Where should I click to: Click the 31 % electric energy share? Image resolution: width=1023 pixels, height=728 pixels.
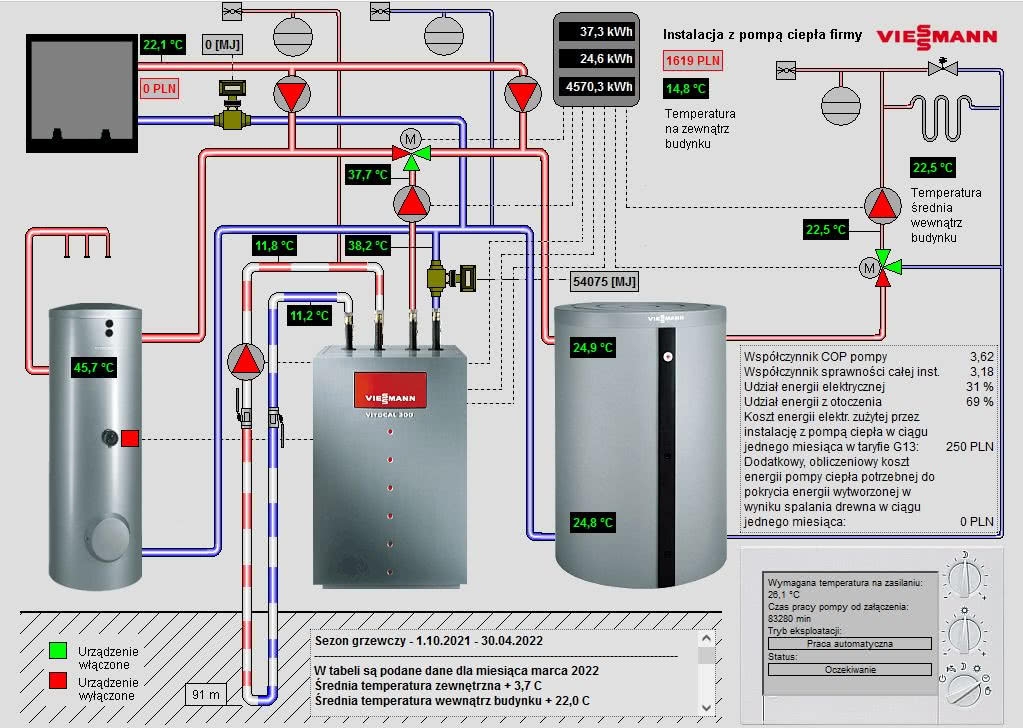coord(979,387)
